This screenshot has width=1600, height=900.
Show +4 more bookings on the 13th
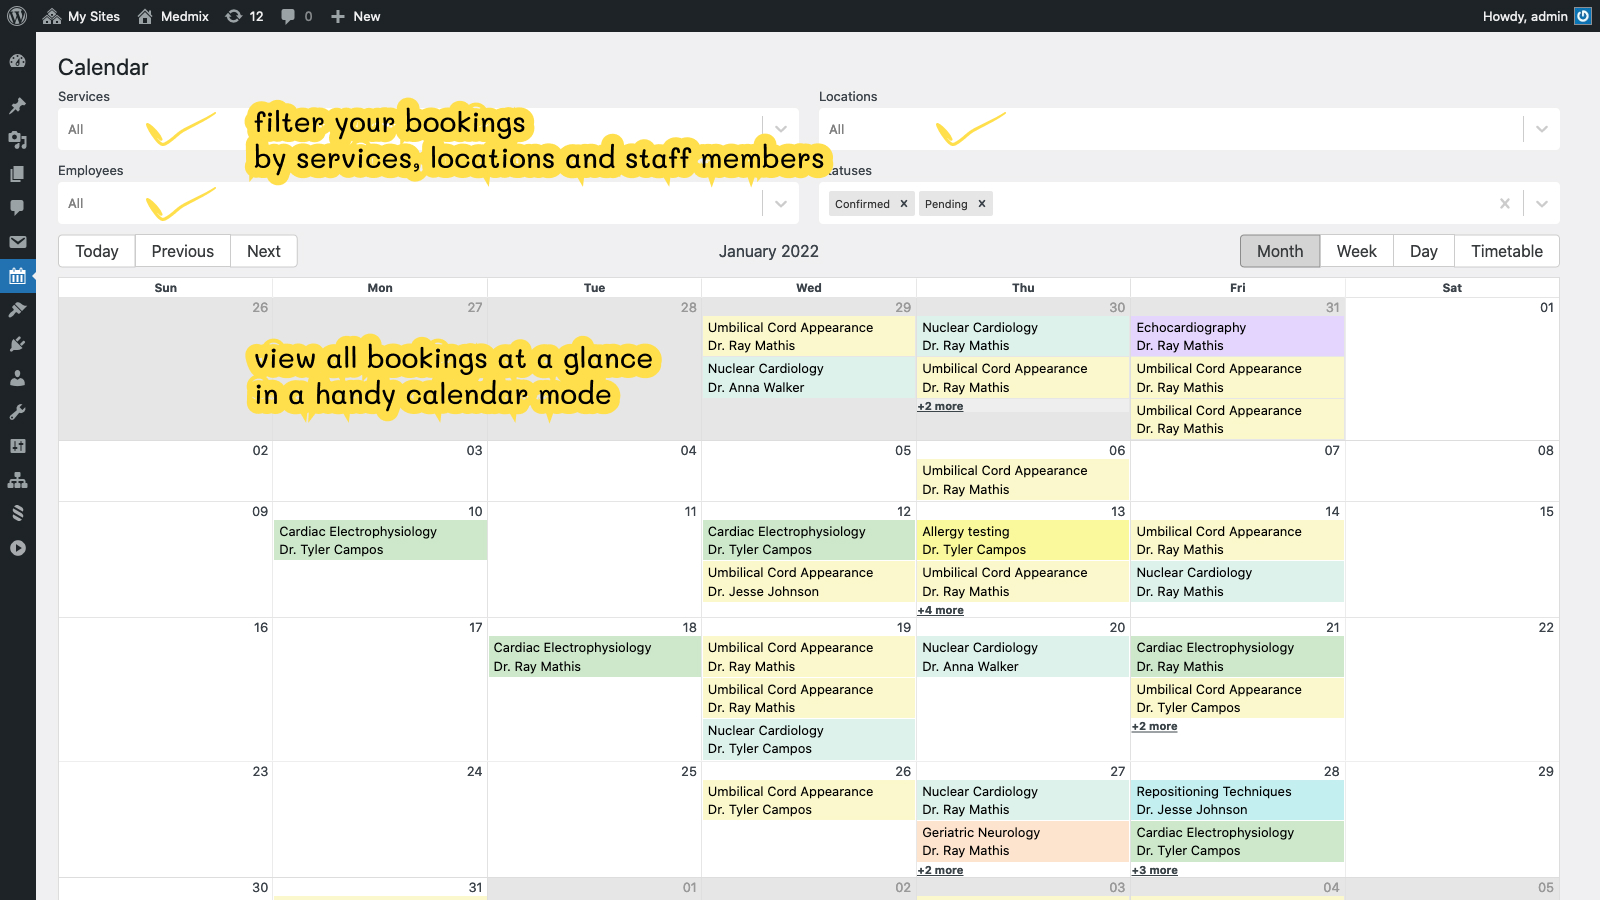941,610
